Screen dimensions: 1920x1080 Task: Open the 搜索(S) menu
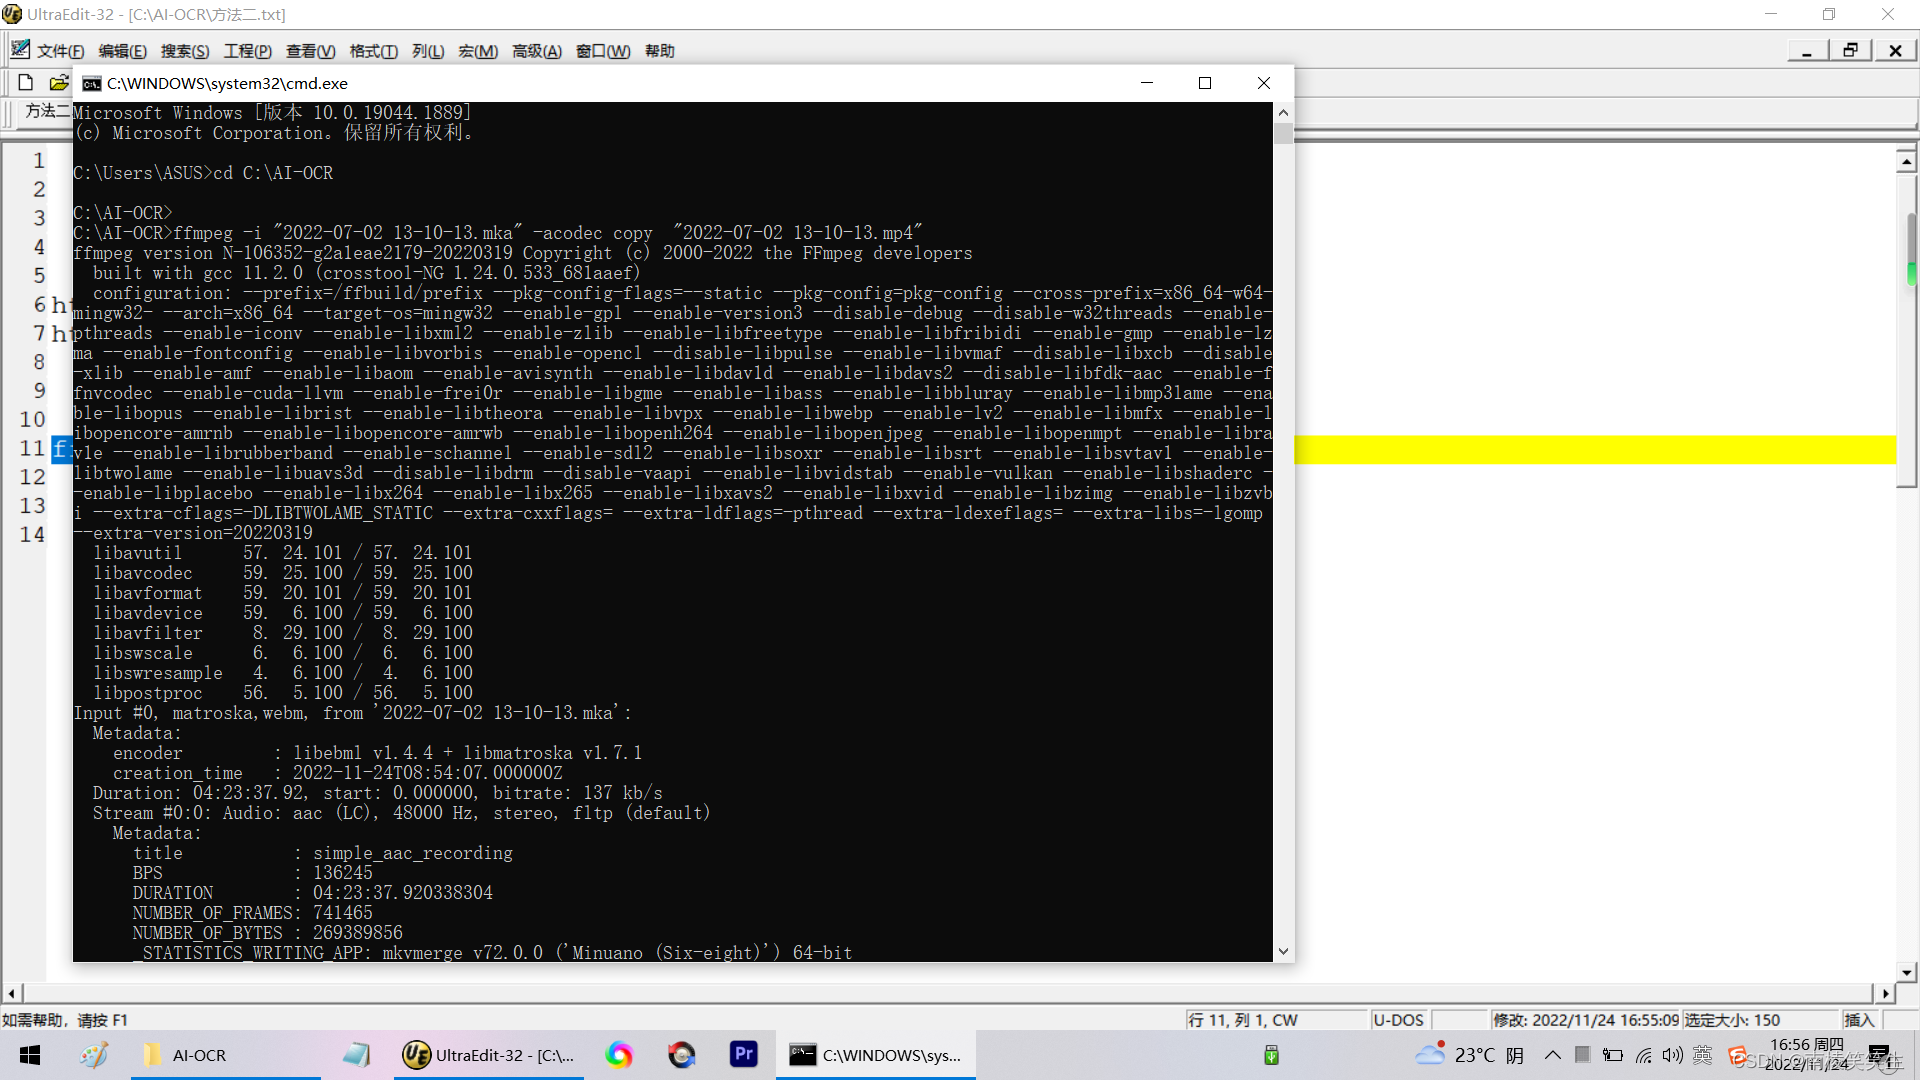[x=185, y=51]
